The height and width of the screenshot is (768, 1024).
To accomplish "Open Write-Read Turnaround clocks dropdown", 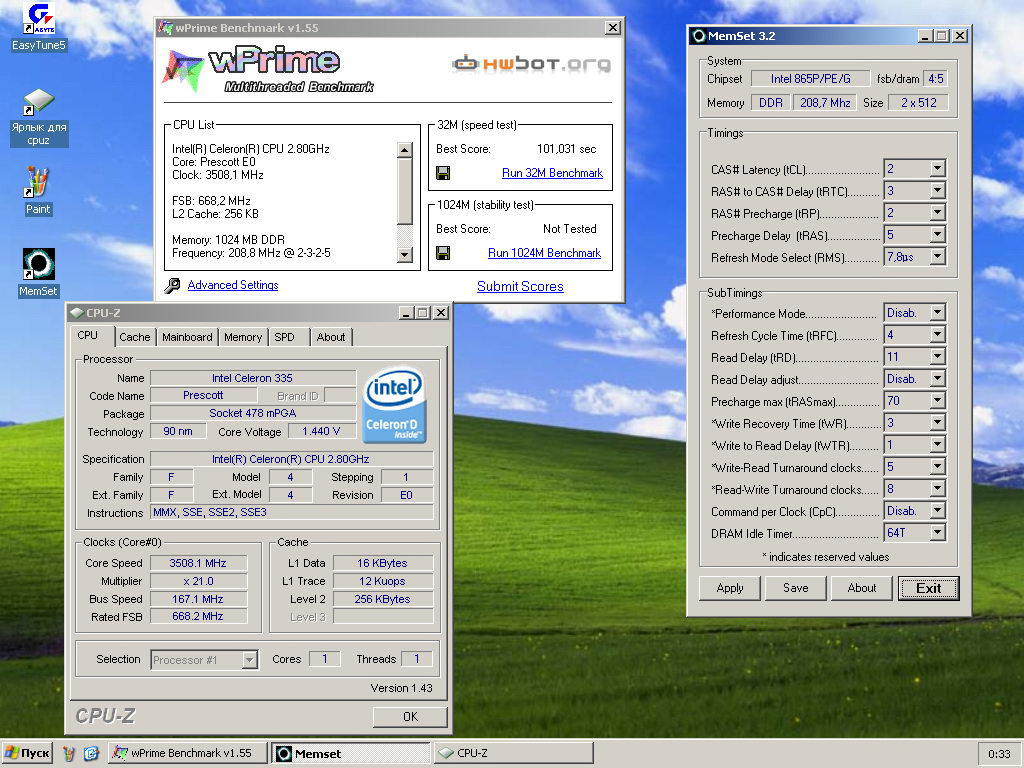I will click(937, 467).
